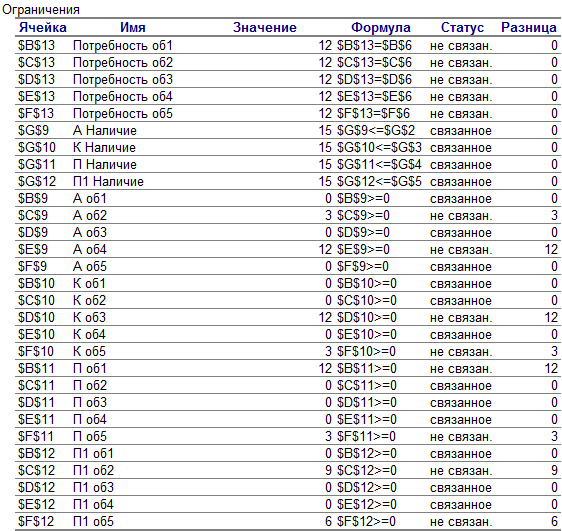562x531 pixels.
Task: Select the name К об1
Action: click(x=89, y=283)
